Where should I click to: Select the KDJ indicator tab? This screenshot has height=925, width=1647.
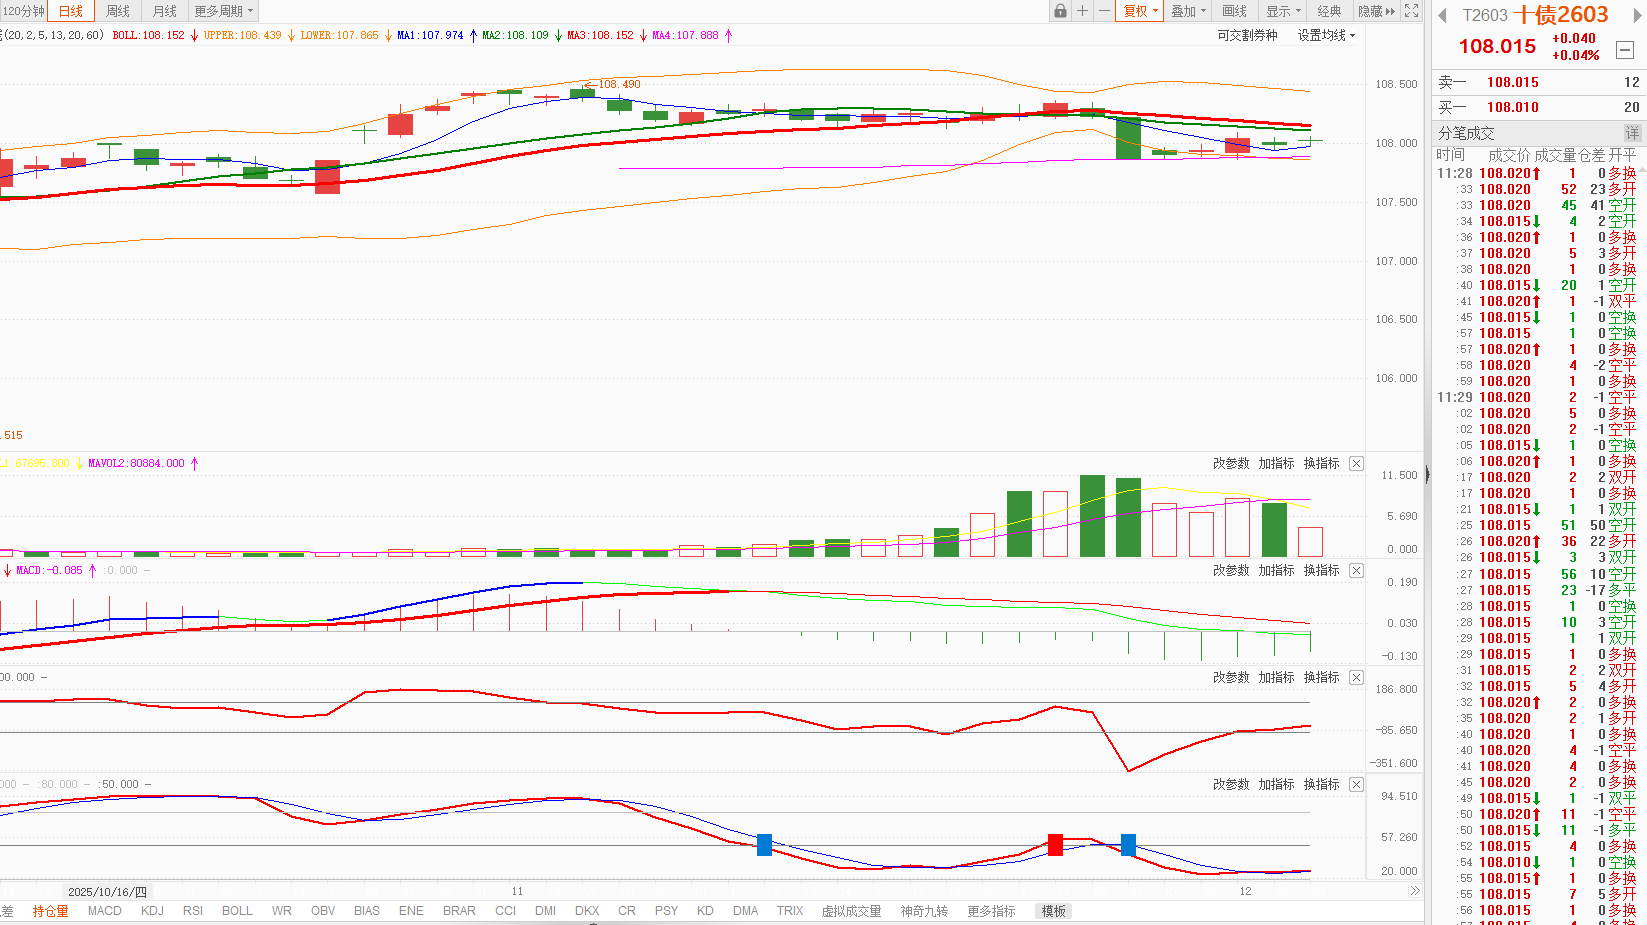(152, 911)
